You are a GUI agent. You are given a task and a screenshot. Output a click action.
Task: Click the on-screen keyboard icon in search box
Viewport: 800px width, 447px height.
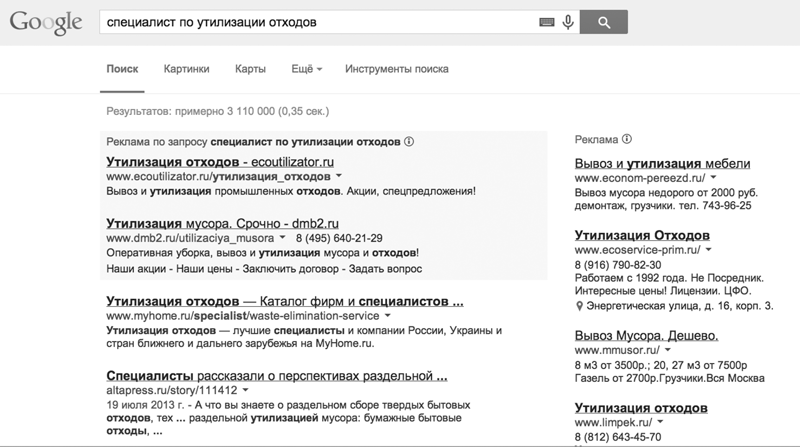[x=547, y=21]
